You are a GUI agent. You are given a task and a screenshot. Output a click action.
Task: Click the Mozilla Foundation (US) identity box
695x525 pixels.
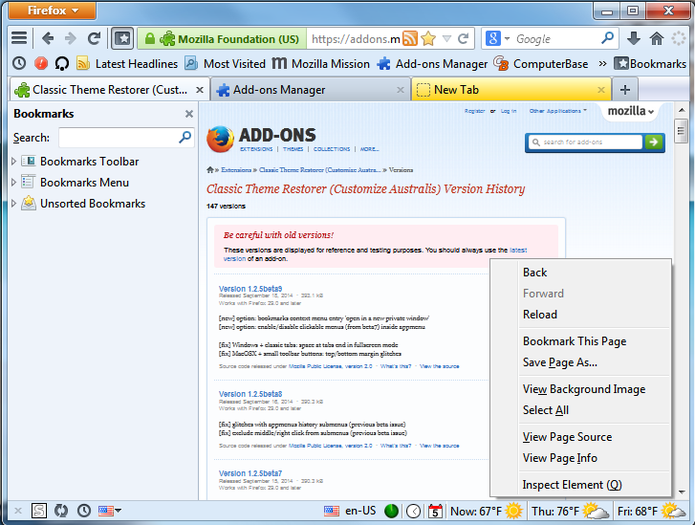click(x=222, y=39)
